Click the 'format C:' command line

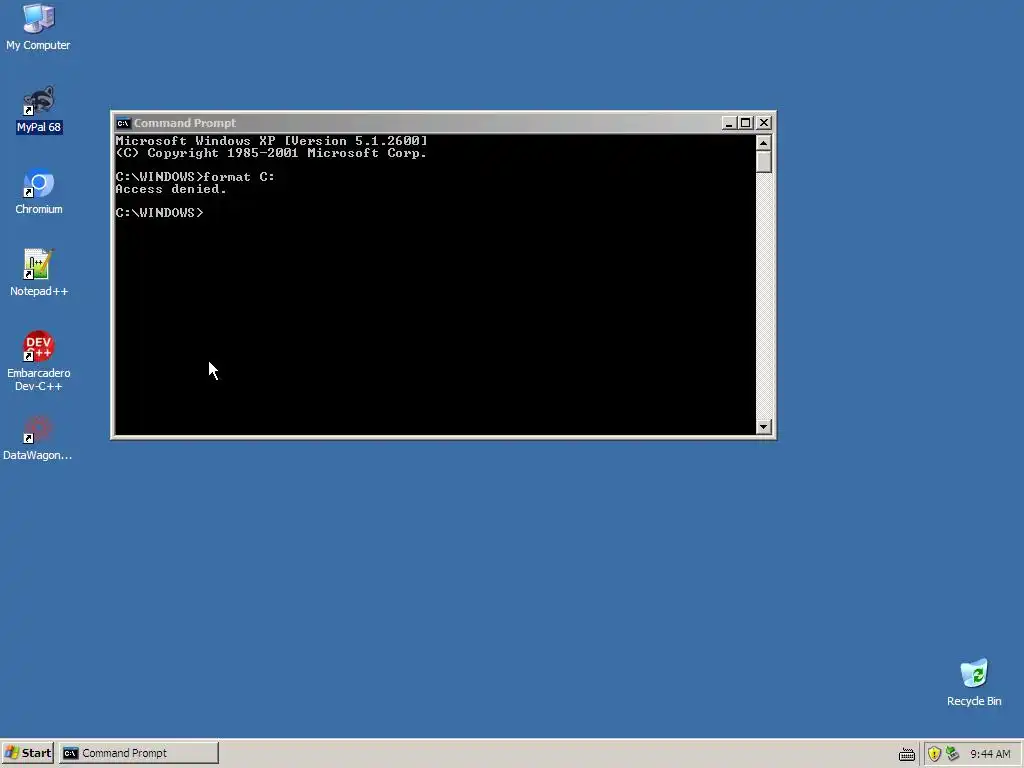[195, 177]
